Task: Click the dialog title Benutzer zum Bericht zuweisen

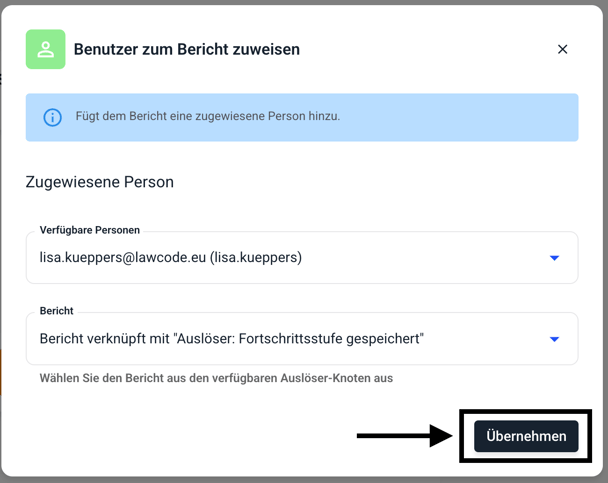Action: [187, 49]
